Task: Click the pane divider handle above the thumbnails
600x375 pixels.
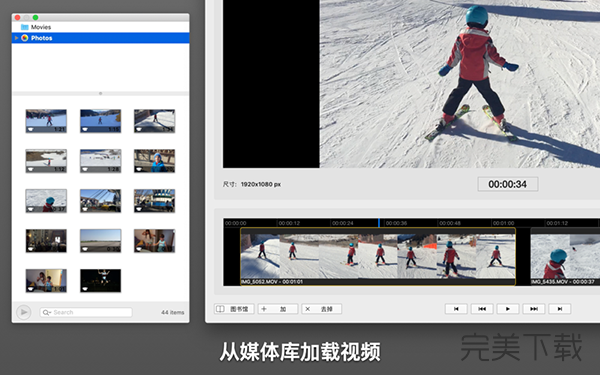Action: 101,93
